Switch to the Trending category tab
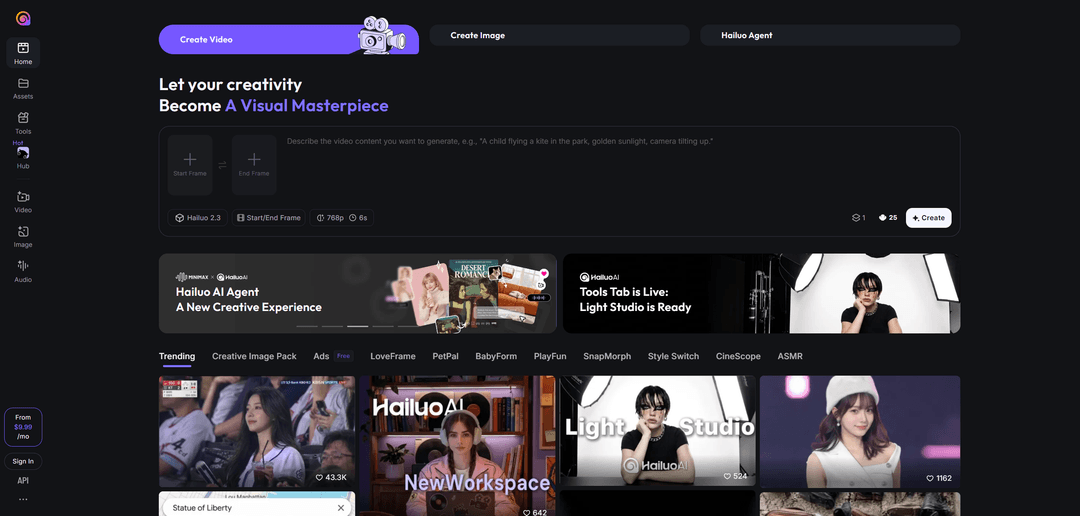Viewport: 1080px width, 516px height. tap(177, 356)
